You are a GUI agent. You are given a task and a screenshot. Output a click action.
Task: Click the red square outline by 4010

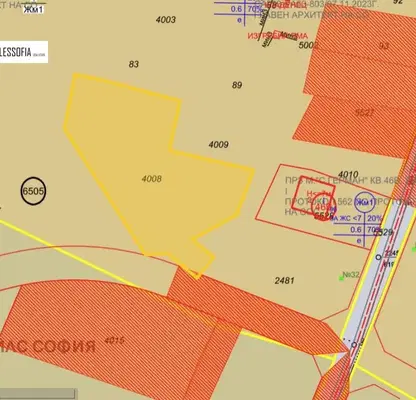coord(313,194)
